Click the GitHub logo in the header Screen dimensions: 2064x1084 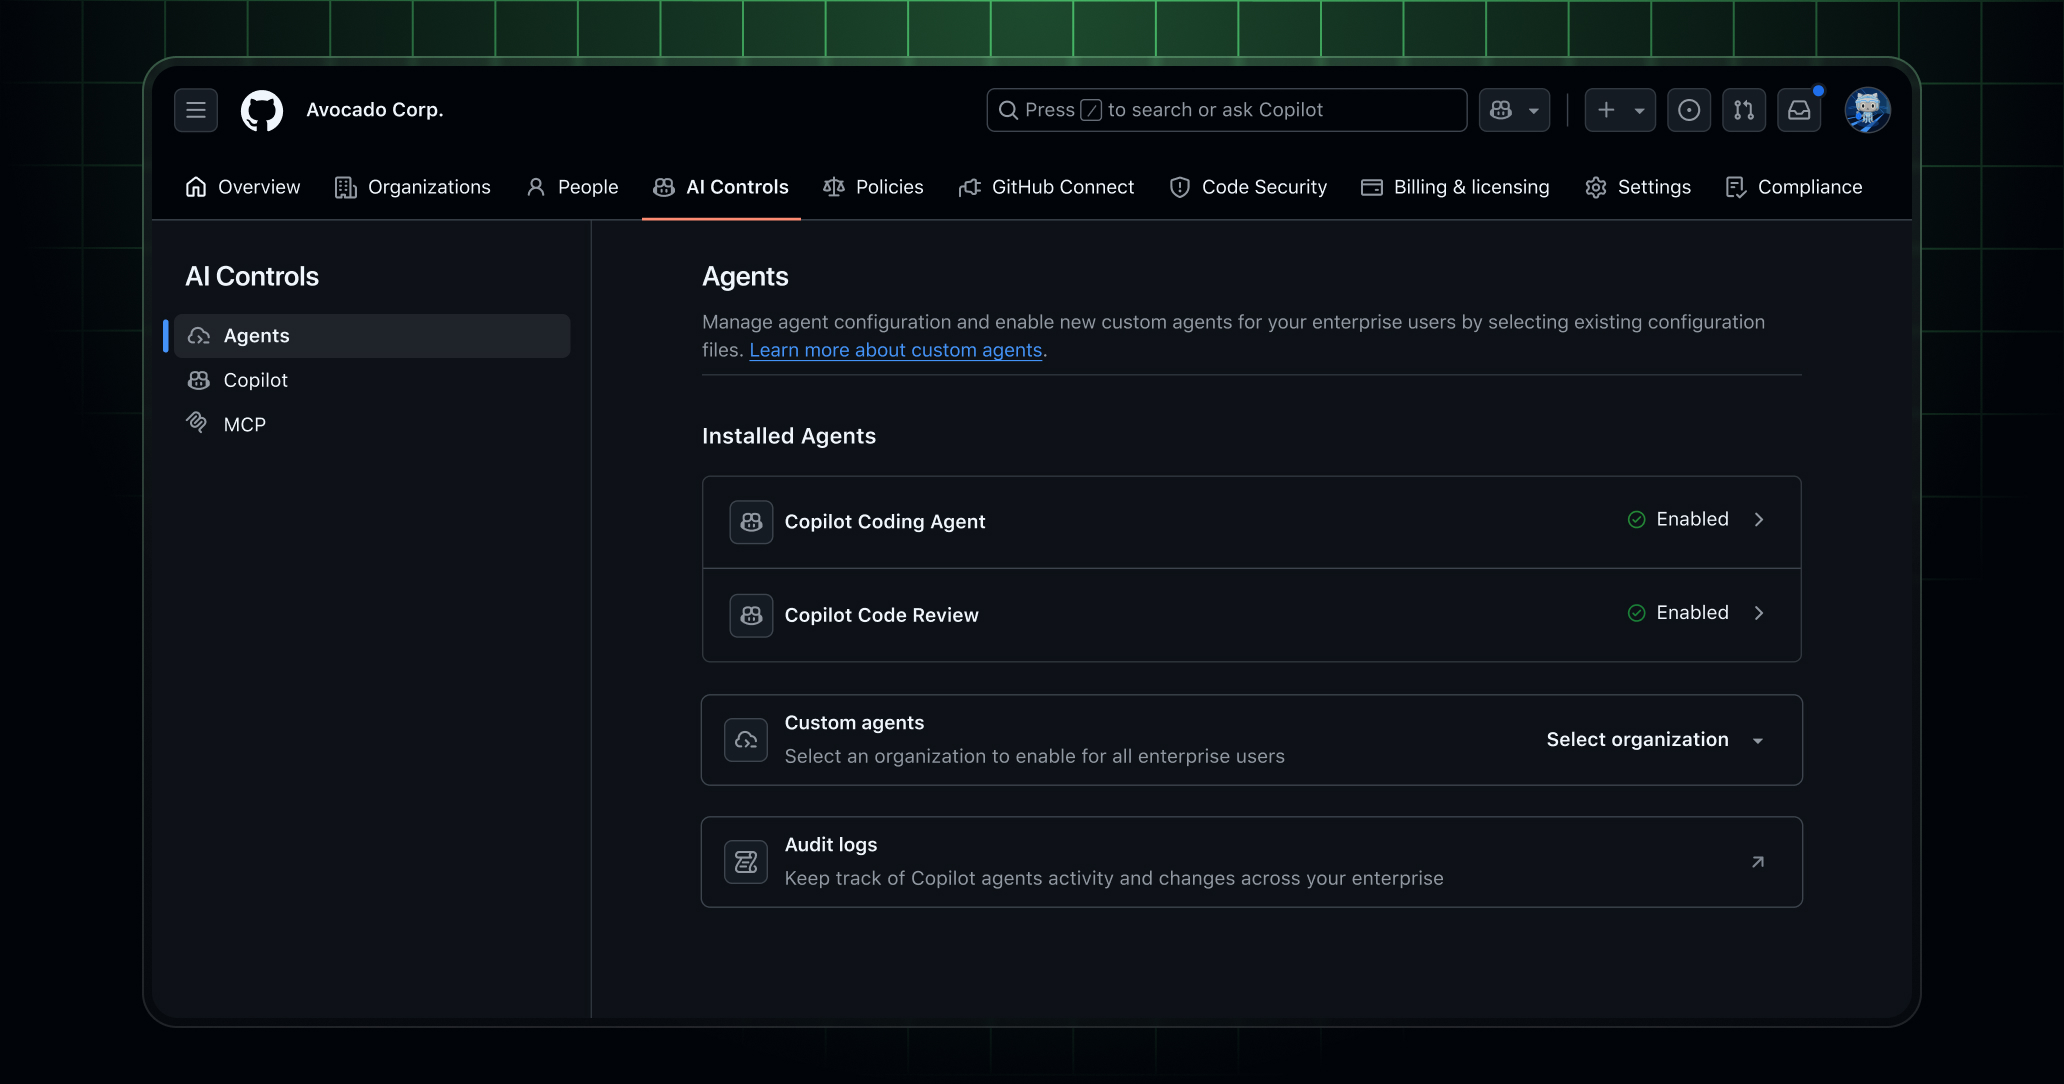pos(261,110)
